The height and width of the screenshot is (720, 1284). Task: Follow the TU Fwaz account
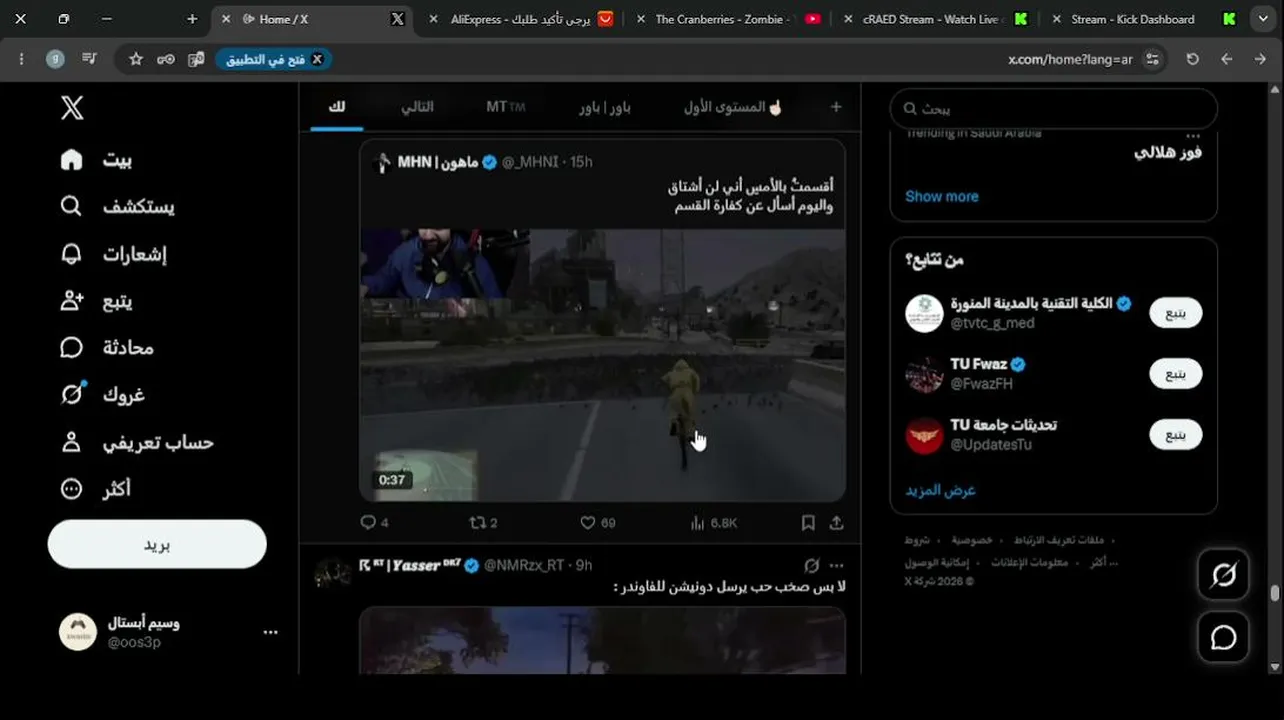[x=1176, y=374]
